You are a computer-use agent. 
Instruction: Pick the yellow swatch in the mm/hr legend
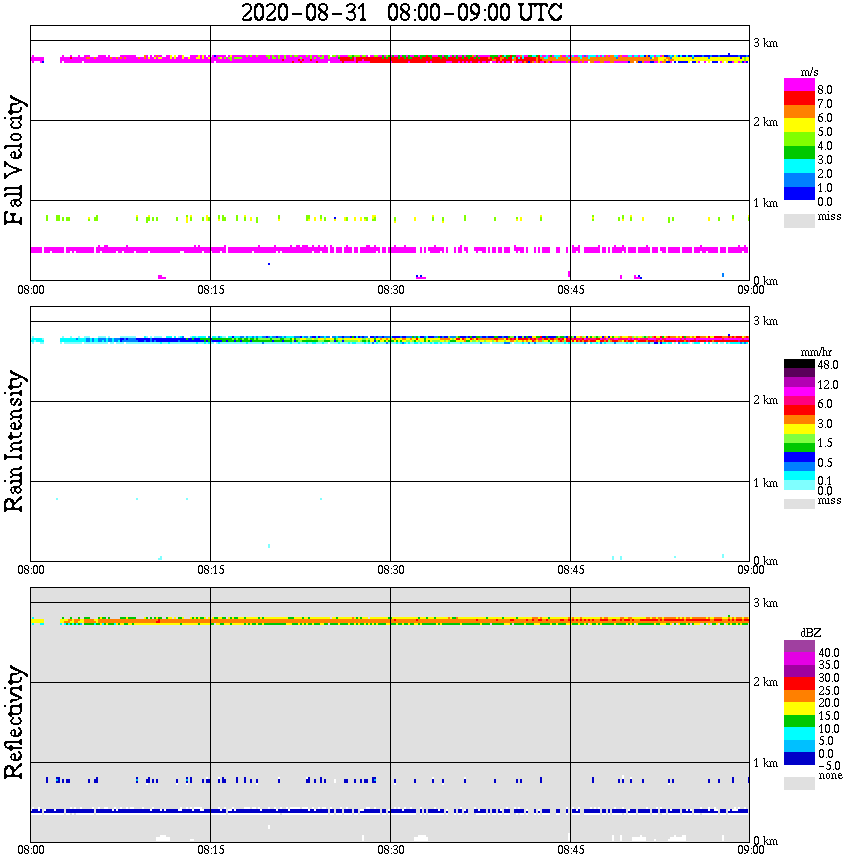(799, 429)
